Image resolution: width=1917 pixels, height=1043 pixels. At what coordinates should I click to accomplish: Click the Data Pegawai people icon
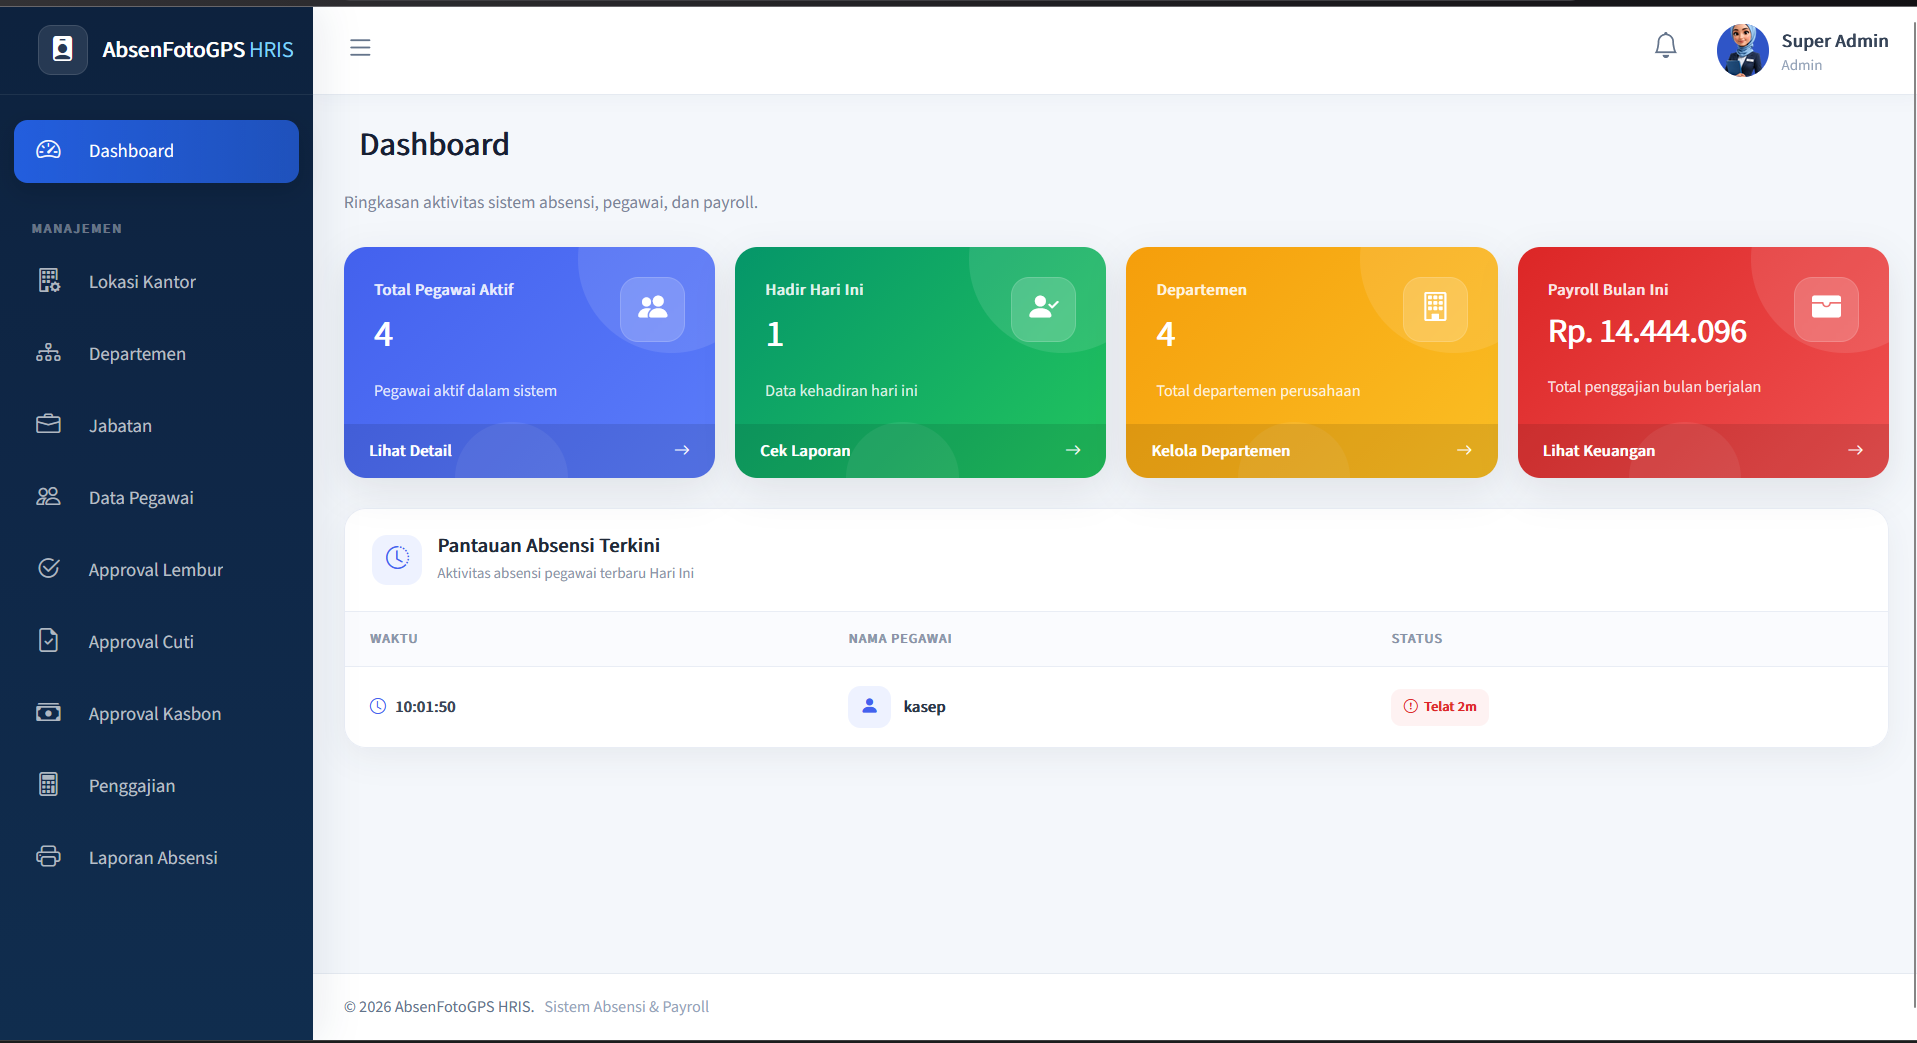[x=48, y=497]
